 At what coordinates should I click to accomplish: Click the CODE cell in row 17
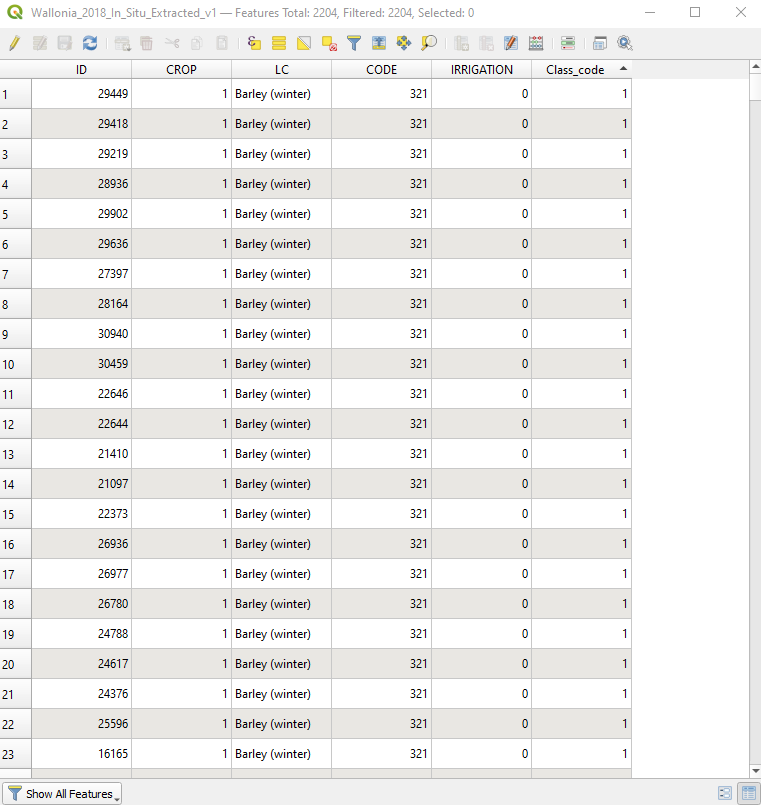382,574
